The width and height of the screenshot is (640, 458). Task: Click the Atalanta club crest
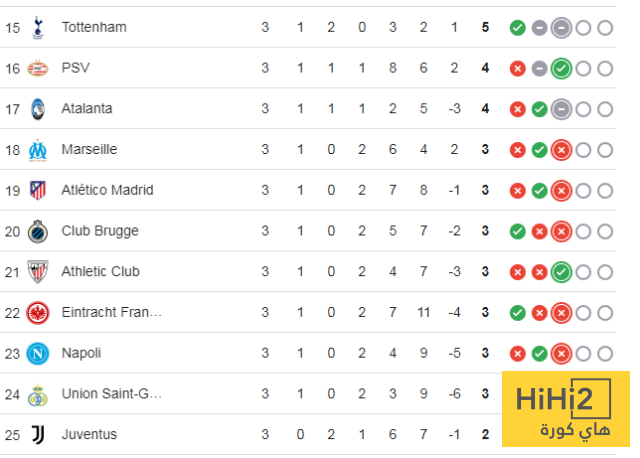39,109
